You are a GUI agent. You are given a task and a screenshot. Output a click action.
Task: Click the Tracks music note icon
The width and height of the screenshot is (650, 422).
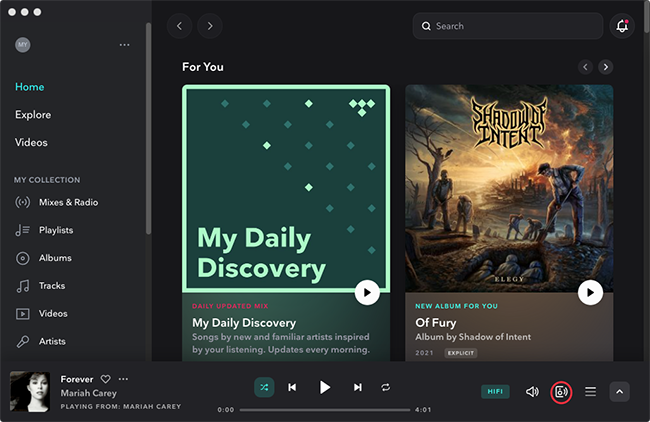(23, 286)
